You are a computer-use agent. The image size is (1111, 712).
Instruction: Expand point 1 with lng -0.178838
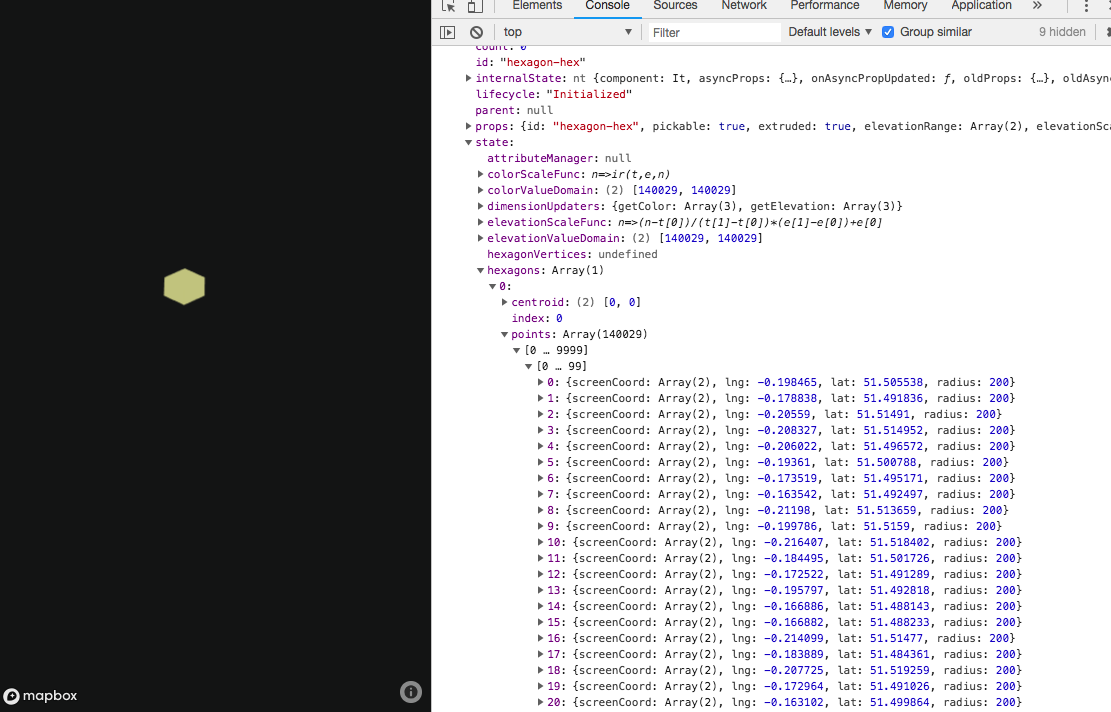[541, 398]
